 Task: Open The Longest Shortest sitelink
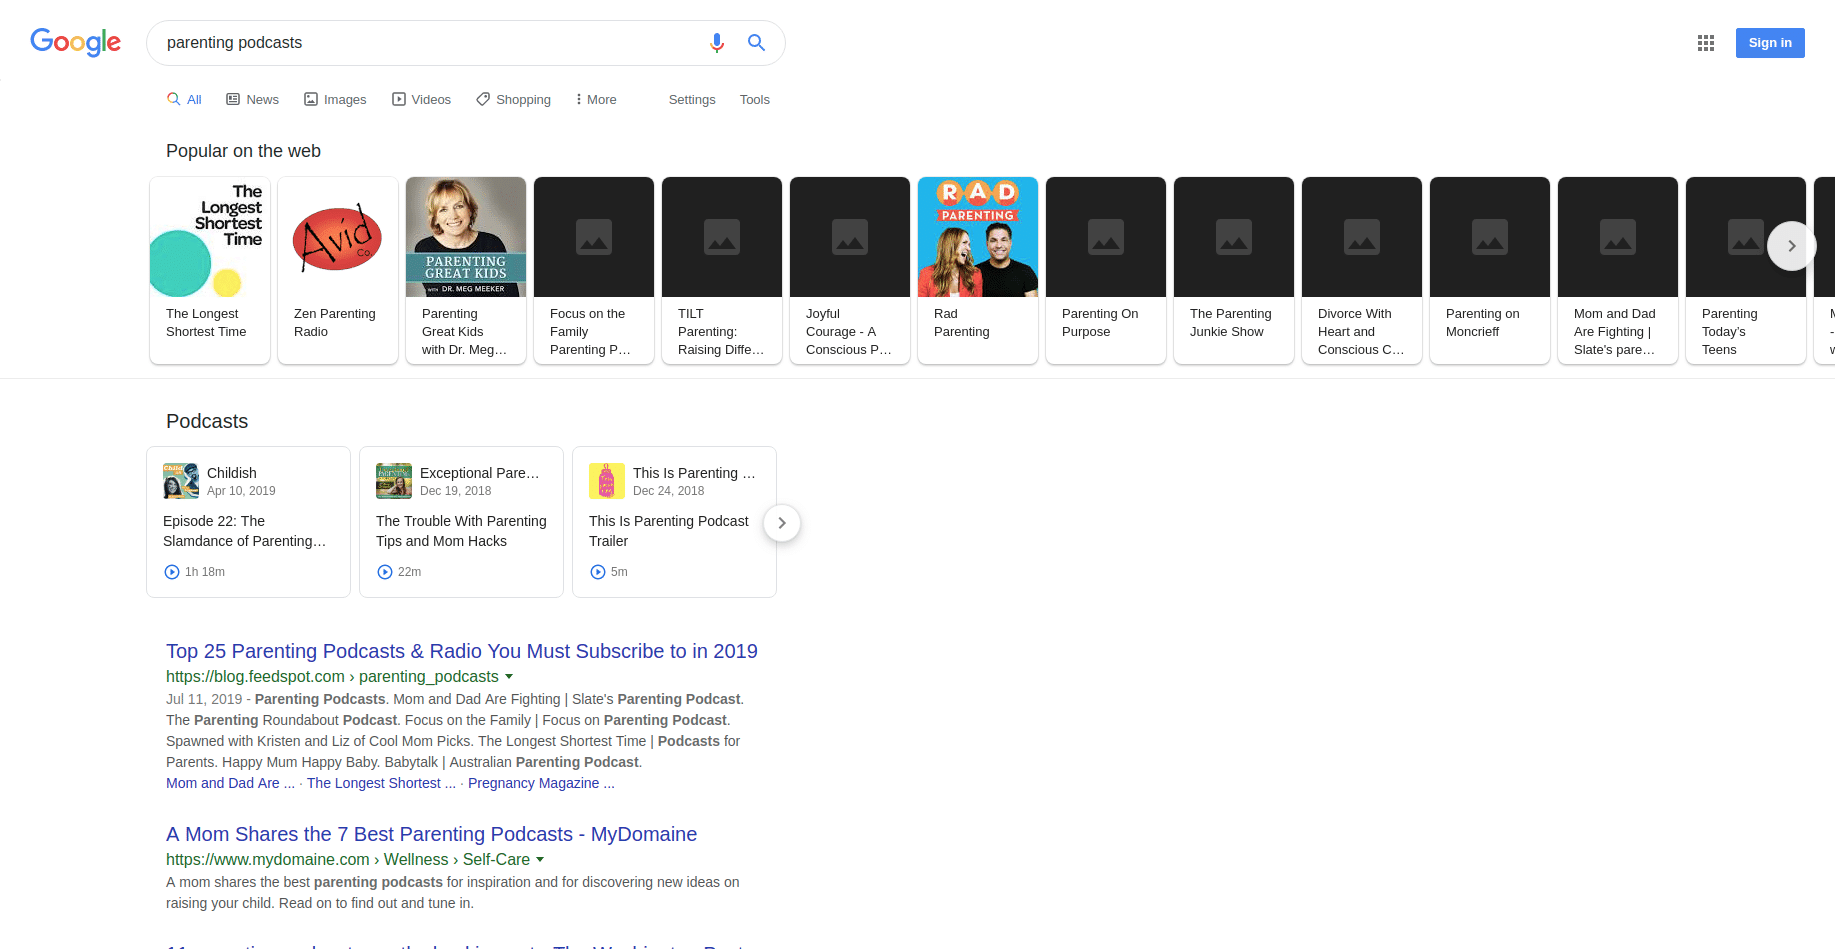click(381, 783)
